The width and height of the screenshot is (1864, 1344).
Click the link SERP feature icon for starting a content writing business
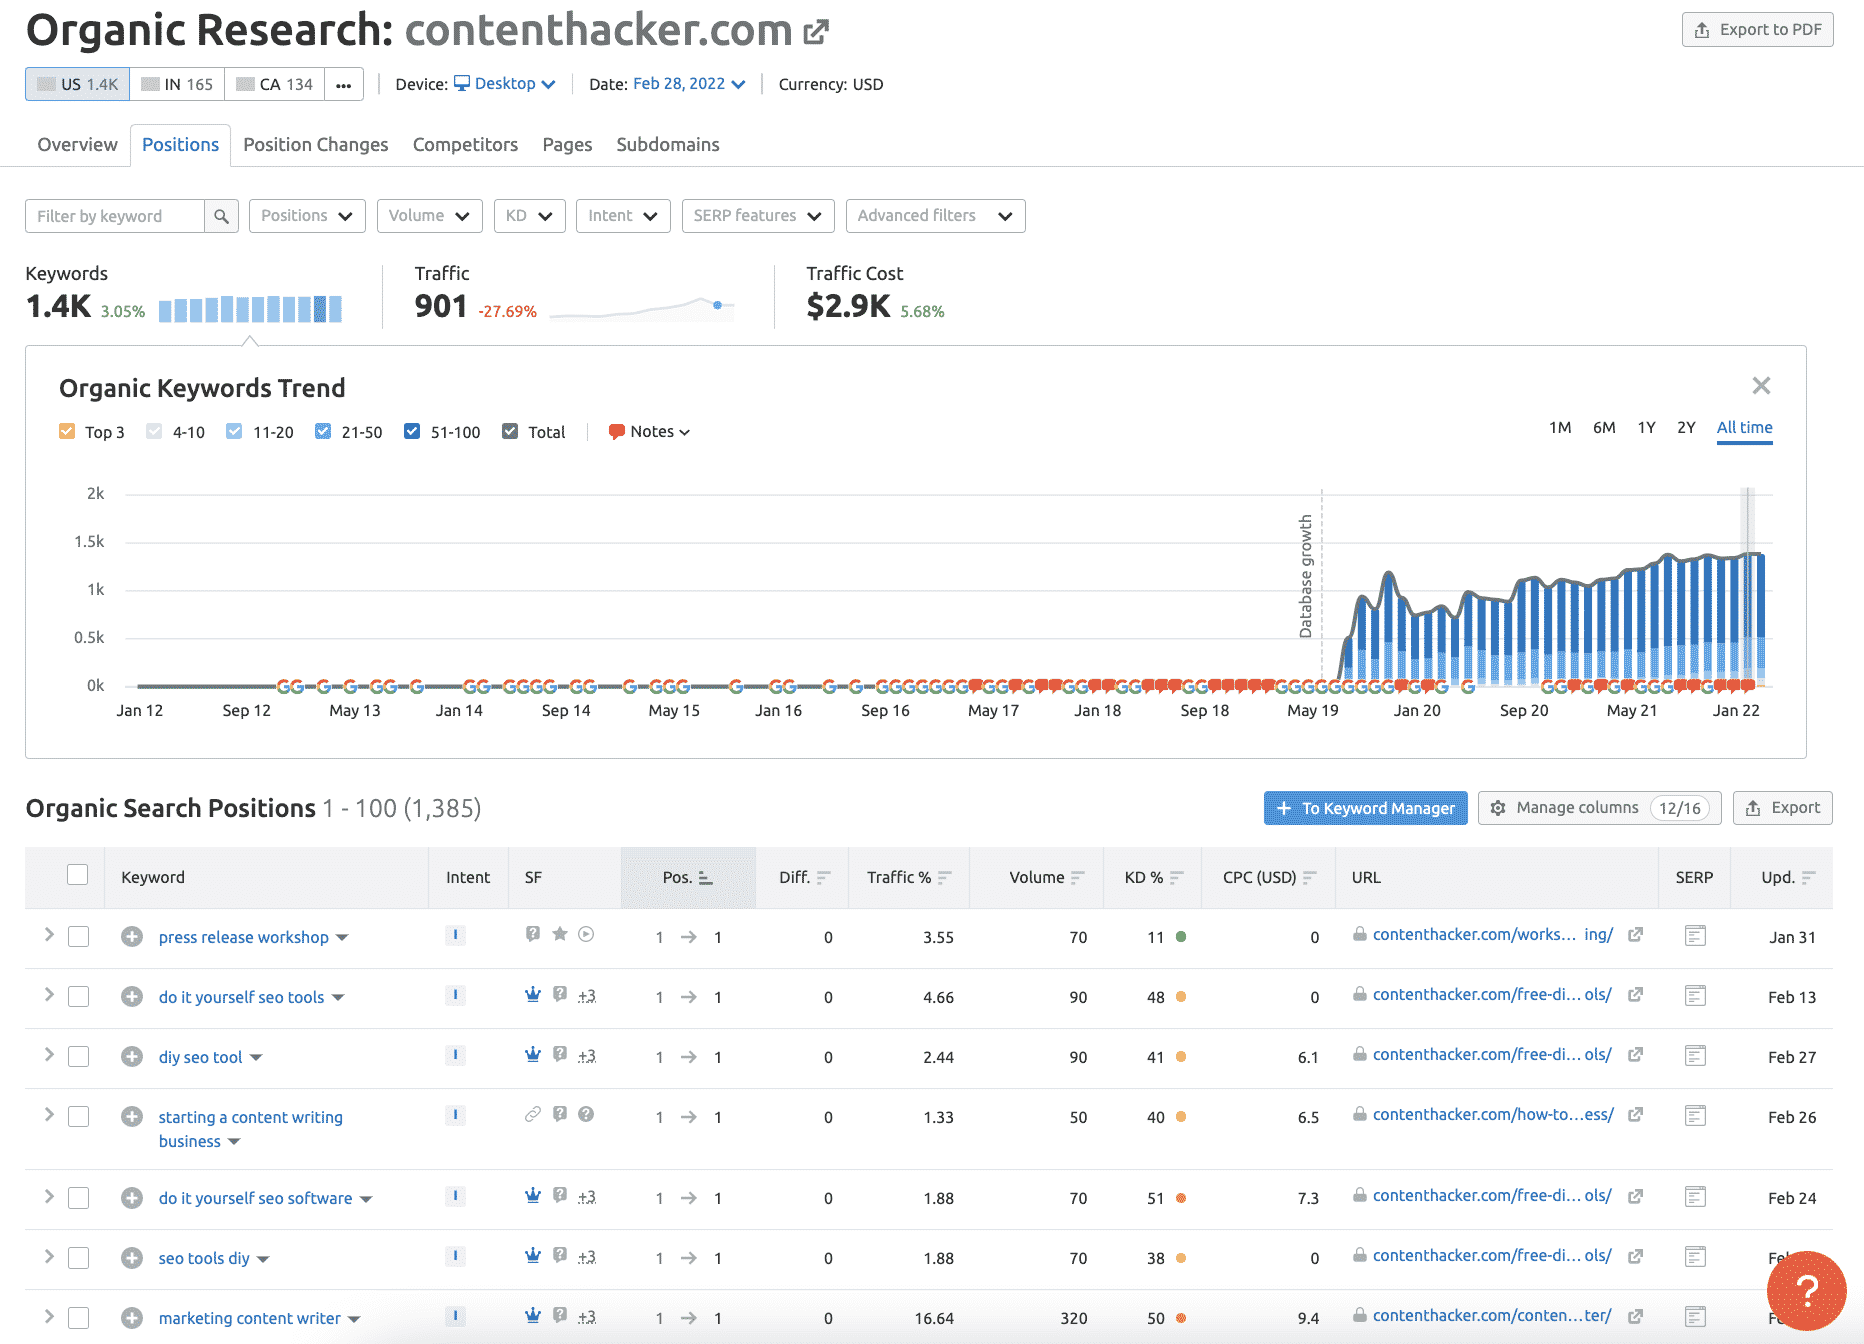533,1114
